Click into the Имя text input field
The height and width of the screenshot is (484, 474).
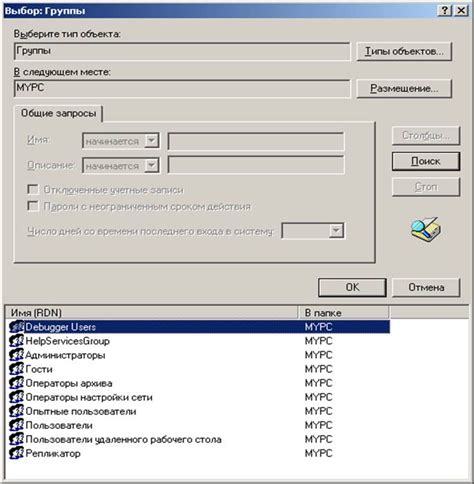[x=256, y=141]
